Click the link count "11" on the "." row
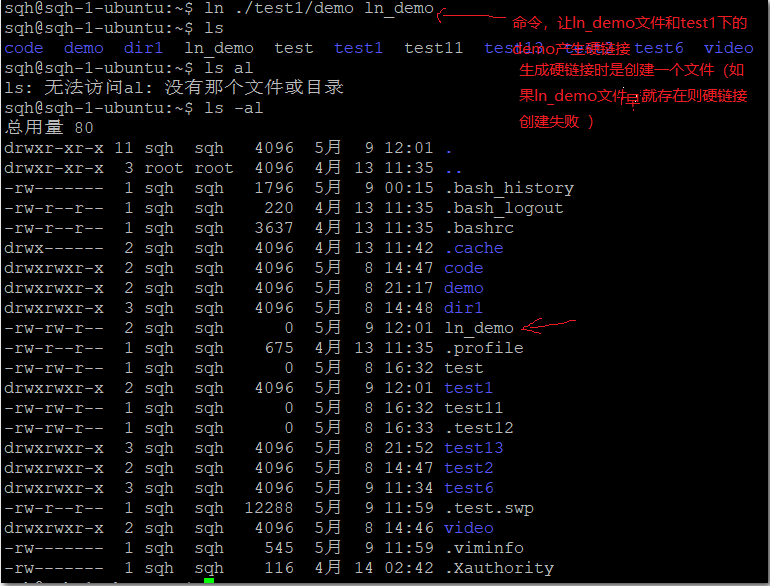This screenshot has height=586, width=770. [123, 148]
